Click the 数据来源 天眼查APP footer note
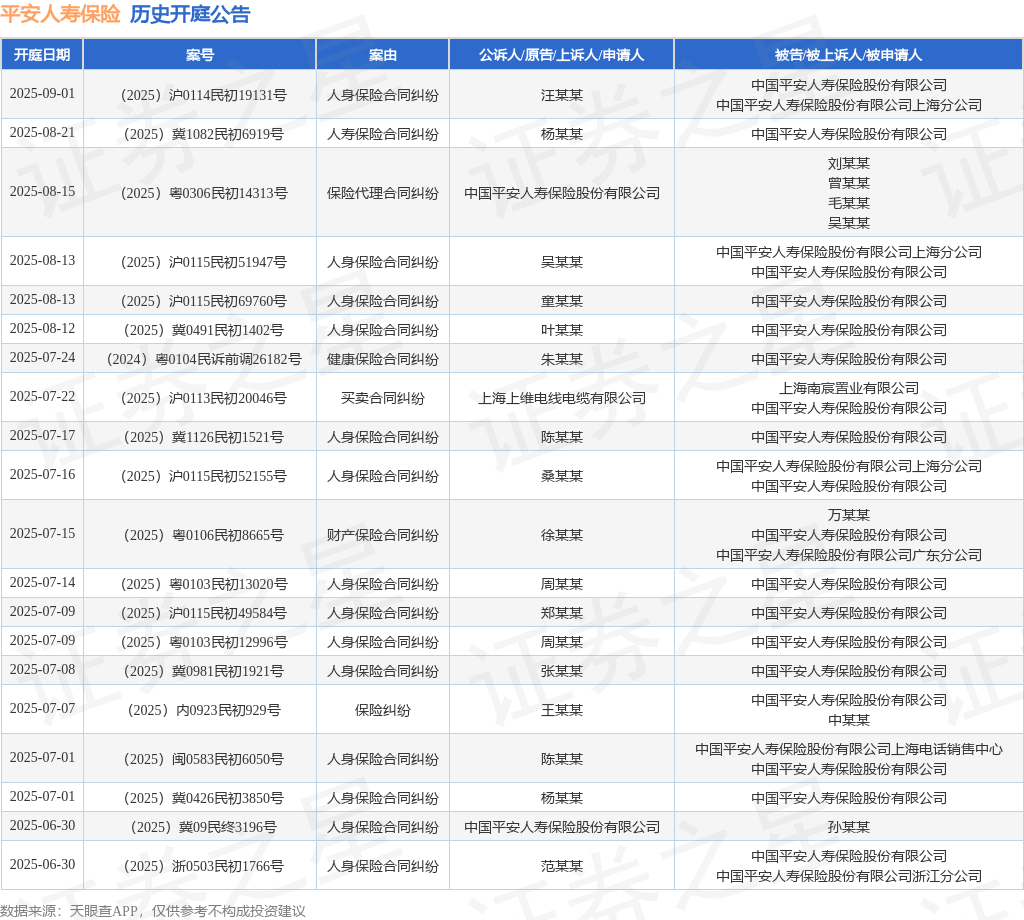Screen dimensions: 1024x920 153,911
